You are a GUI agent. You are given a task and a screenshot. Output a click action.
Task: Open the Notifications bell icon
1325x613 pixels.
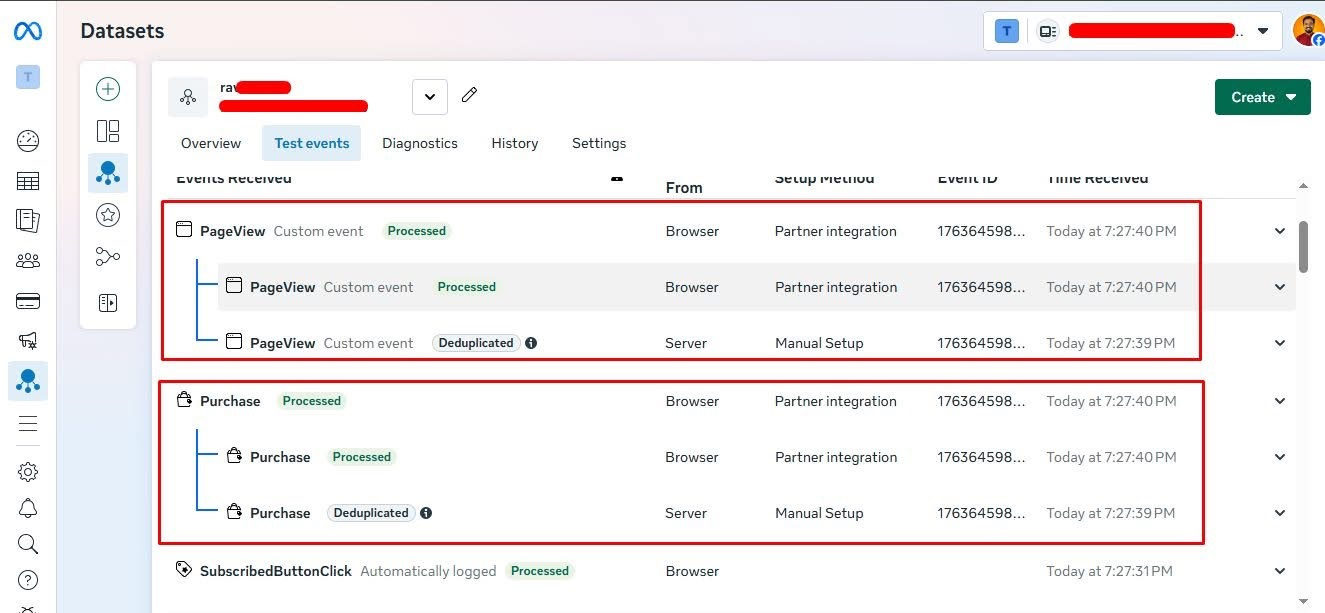click(x=28, y=508)
